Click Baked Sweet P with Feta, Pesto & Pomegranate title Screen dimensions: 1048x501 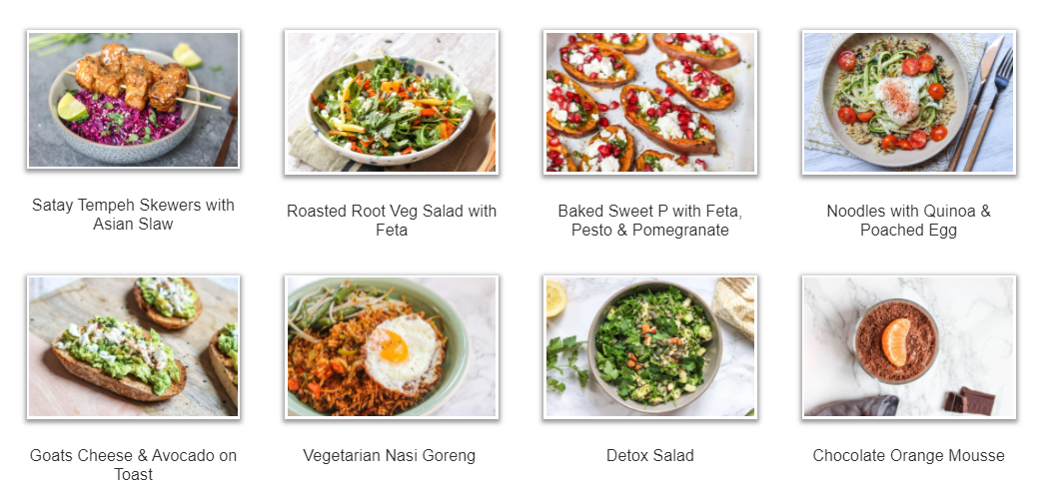[650, 220]
